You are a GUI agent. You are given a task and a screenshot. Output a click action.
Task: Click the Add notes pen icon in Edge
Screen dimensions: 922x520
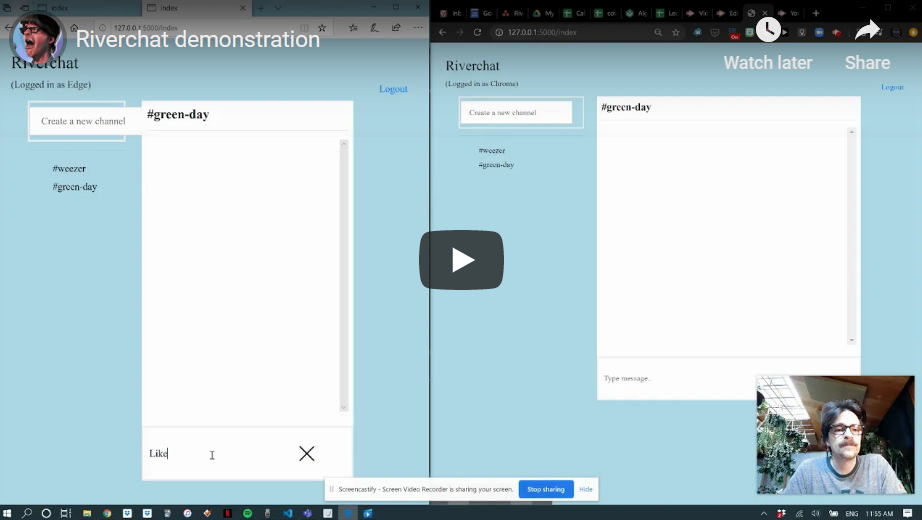[x=375, y=28]
